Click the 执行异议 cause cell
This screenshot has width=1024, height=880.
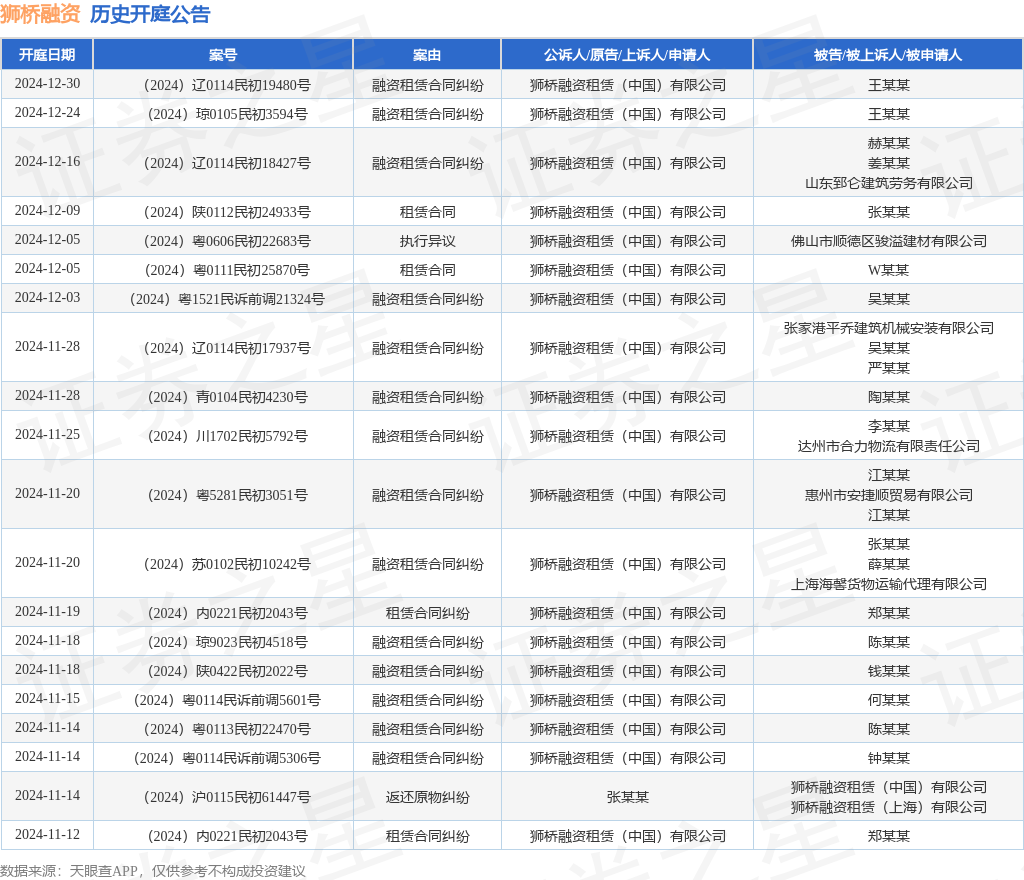tap(427, 241)
